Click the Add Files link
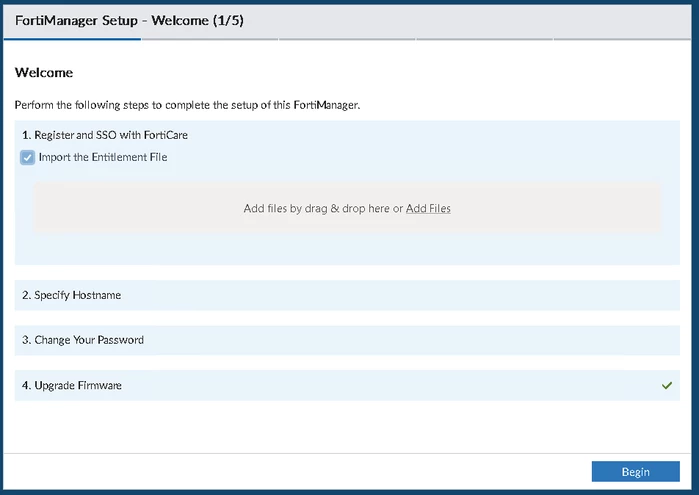Viewport: 699px width, 495px height. pos(428,208)
